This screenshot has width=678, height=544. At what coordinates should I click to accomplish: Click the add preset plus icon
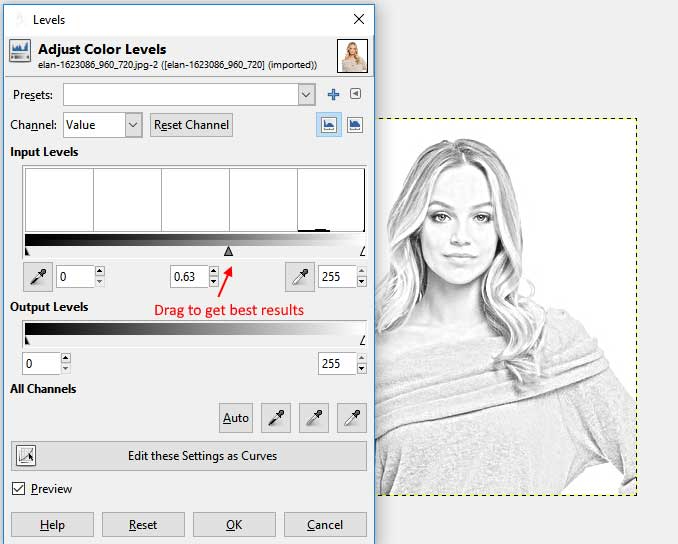(333, 94)
